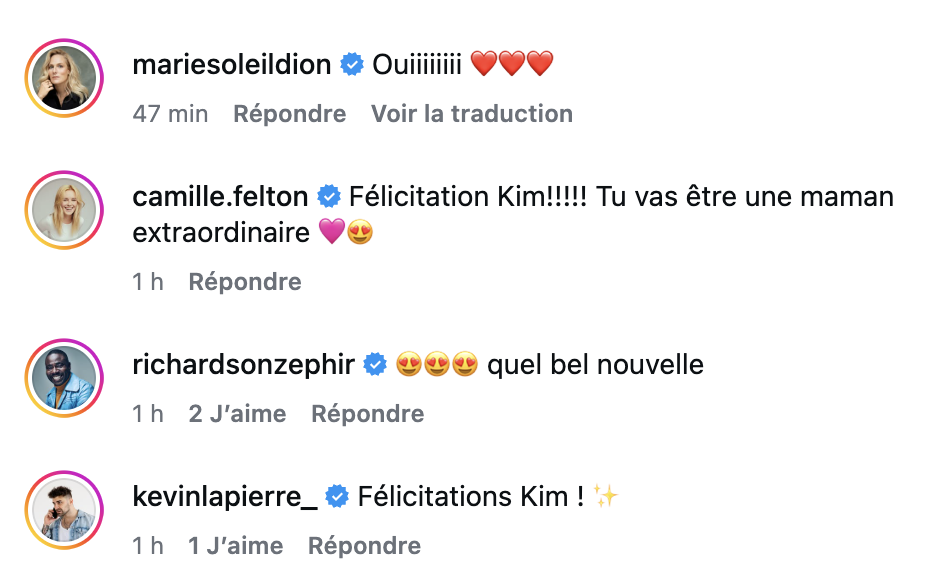Viewport: 926px width, 588px height.
Task: Hit Répondre under kevinlapierre_'s comment
Action: pyautogui.click(x=364, y=546)
